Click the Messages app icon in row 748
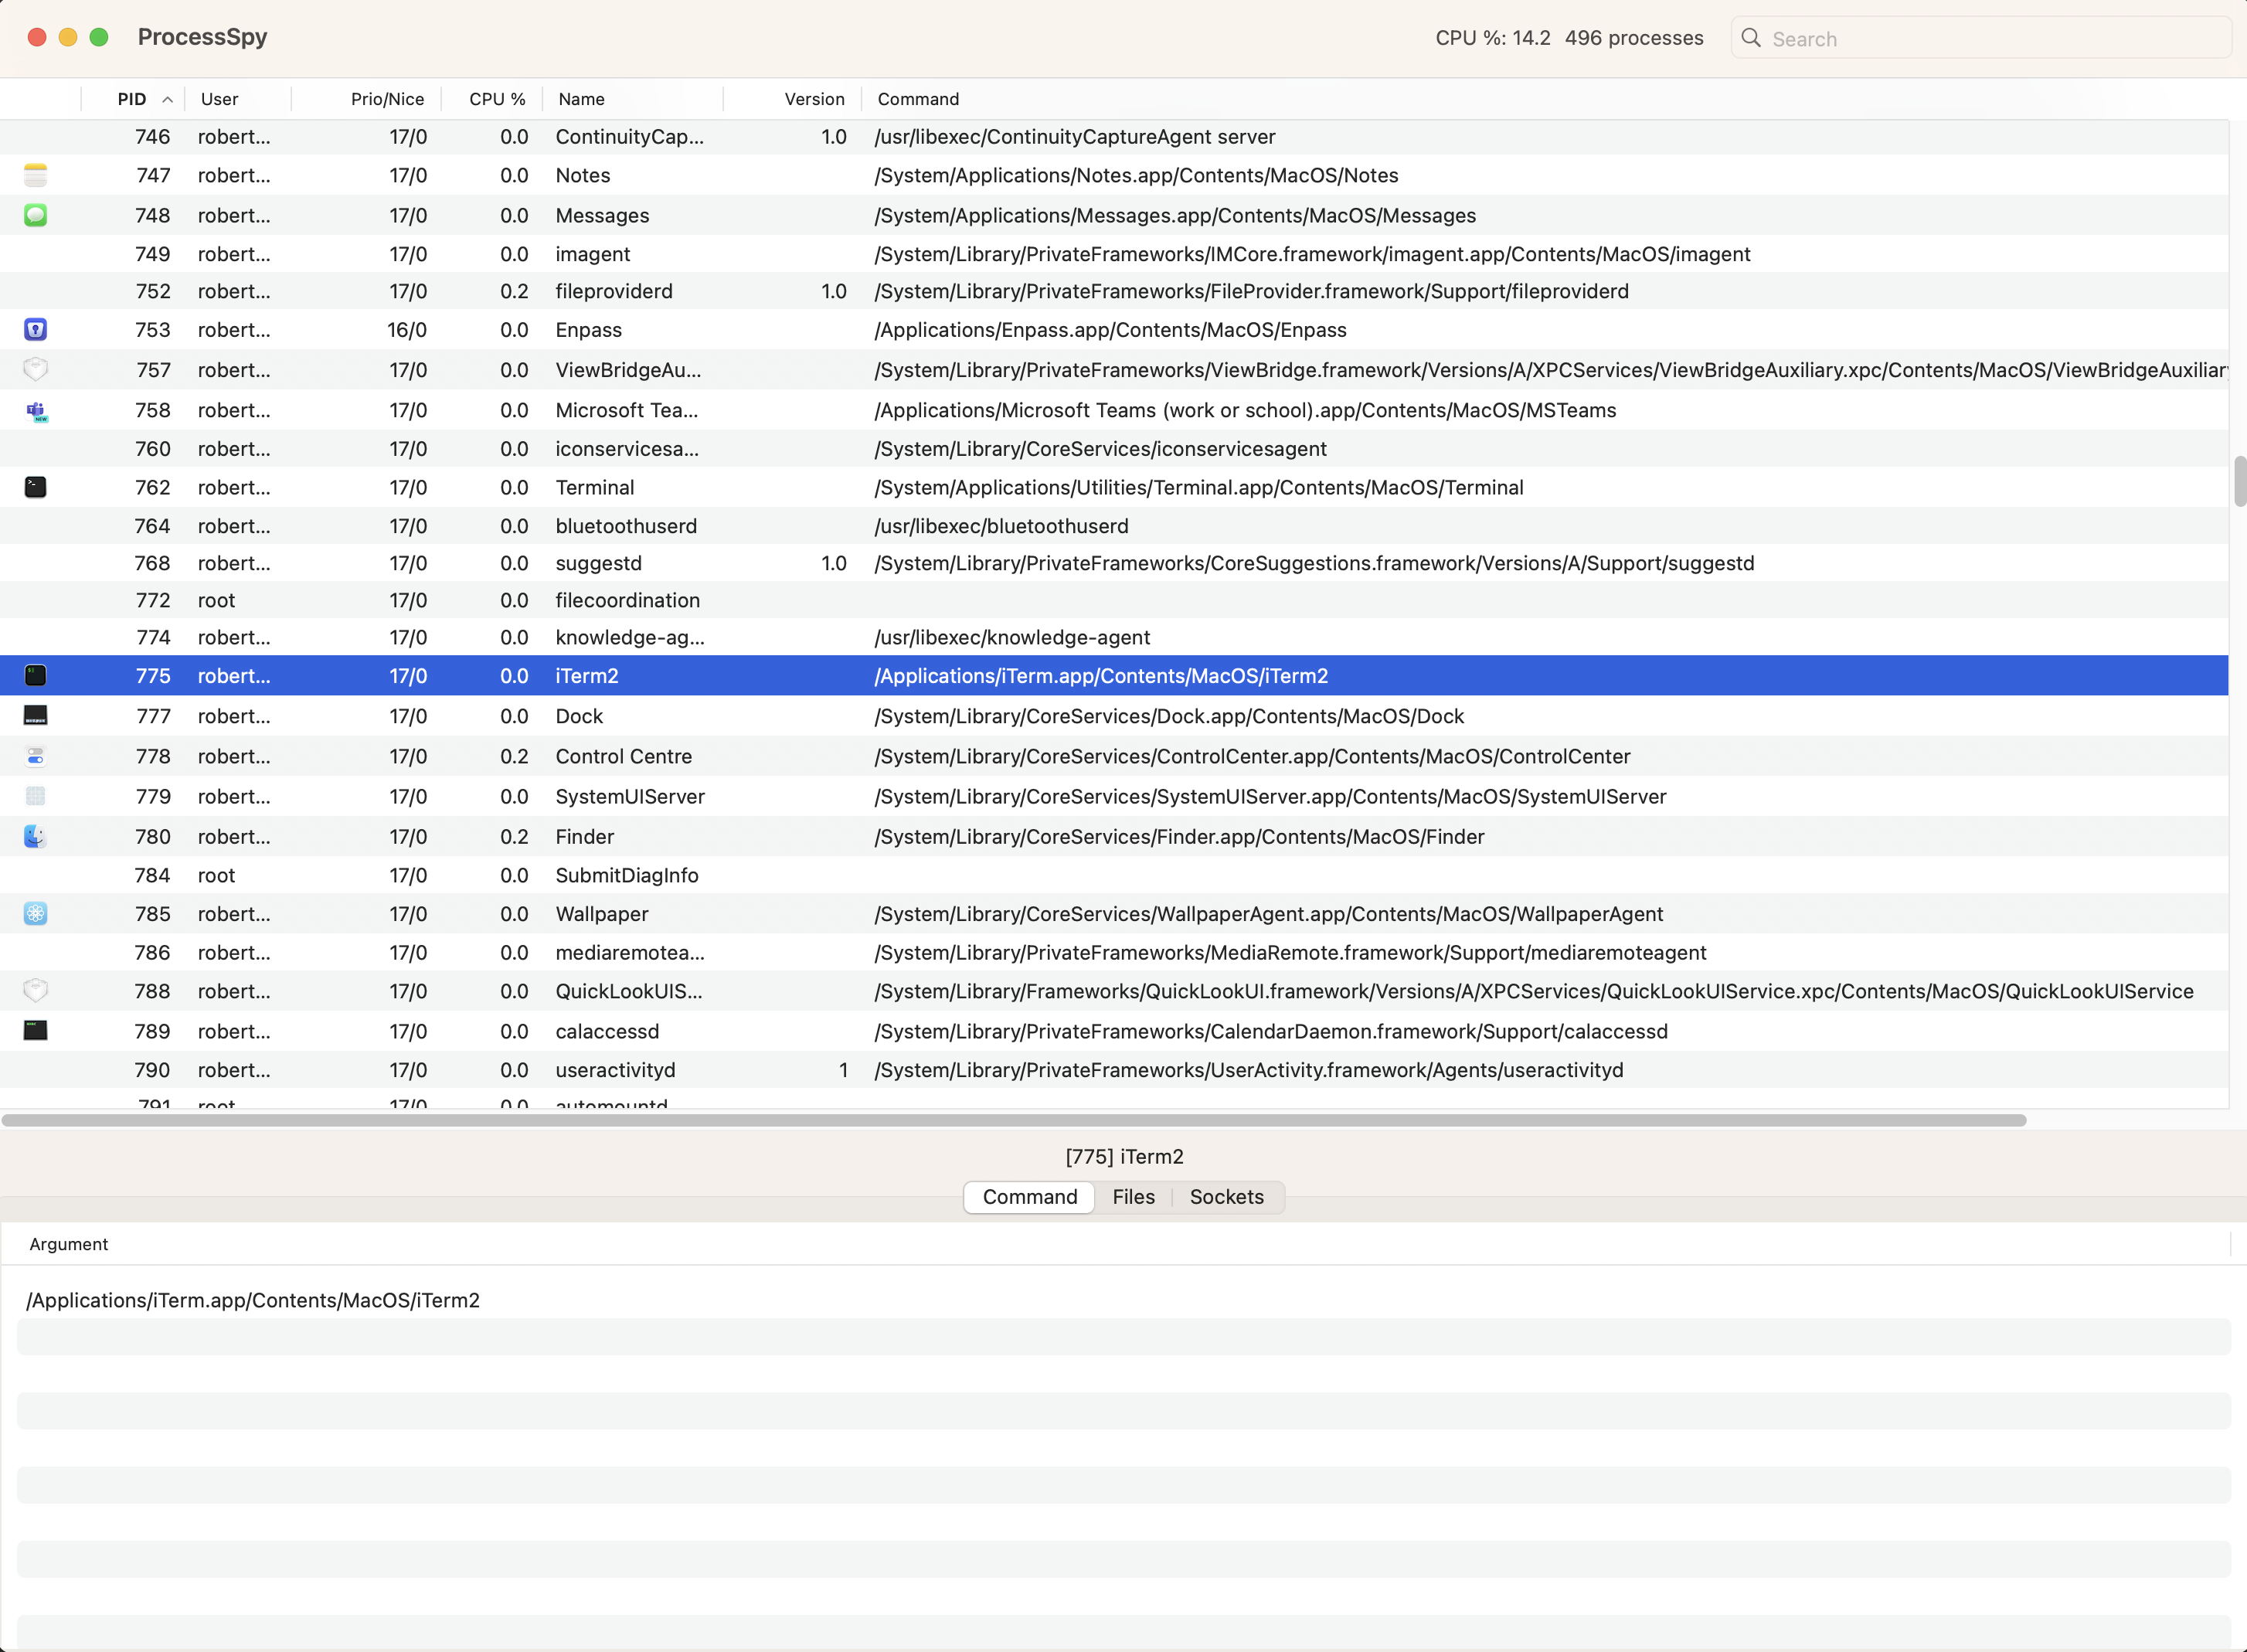The width and height of the screenshot is (2247, 1652). coord(35,215)
